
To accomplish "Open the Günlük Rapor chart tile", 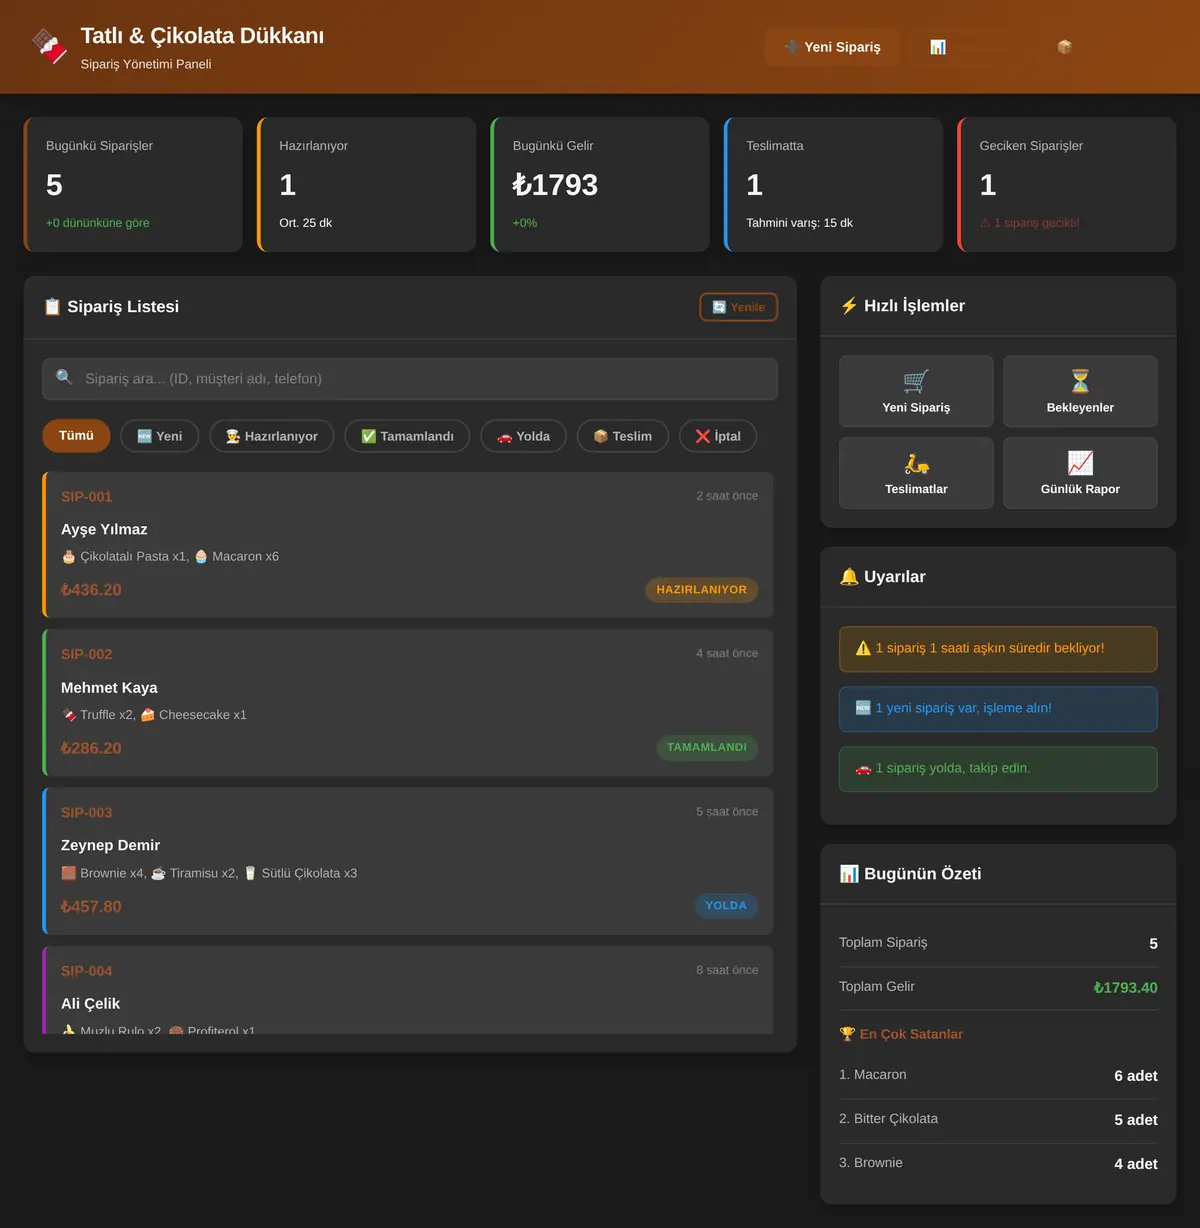I will [1080, 473].
